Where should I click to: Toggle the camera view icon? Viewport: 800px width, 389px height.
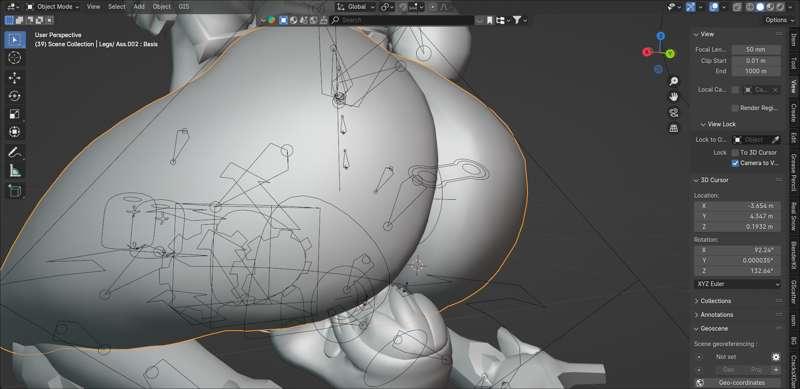pos(674,113)
